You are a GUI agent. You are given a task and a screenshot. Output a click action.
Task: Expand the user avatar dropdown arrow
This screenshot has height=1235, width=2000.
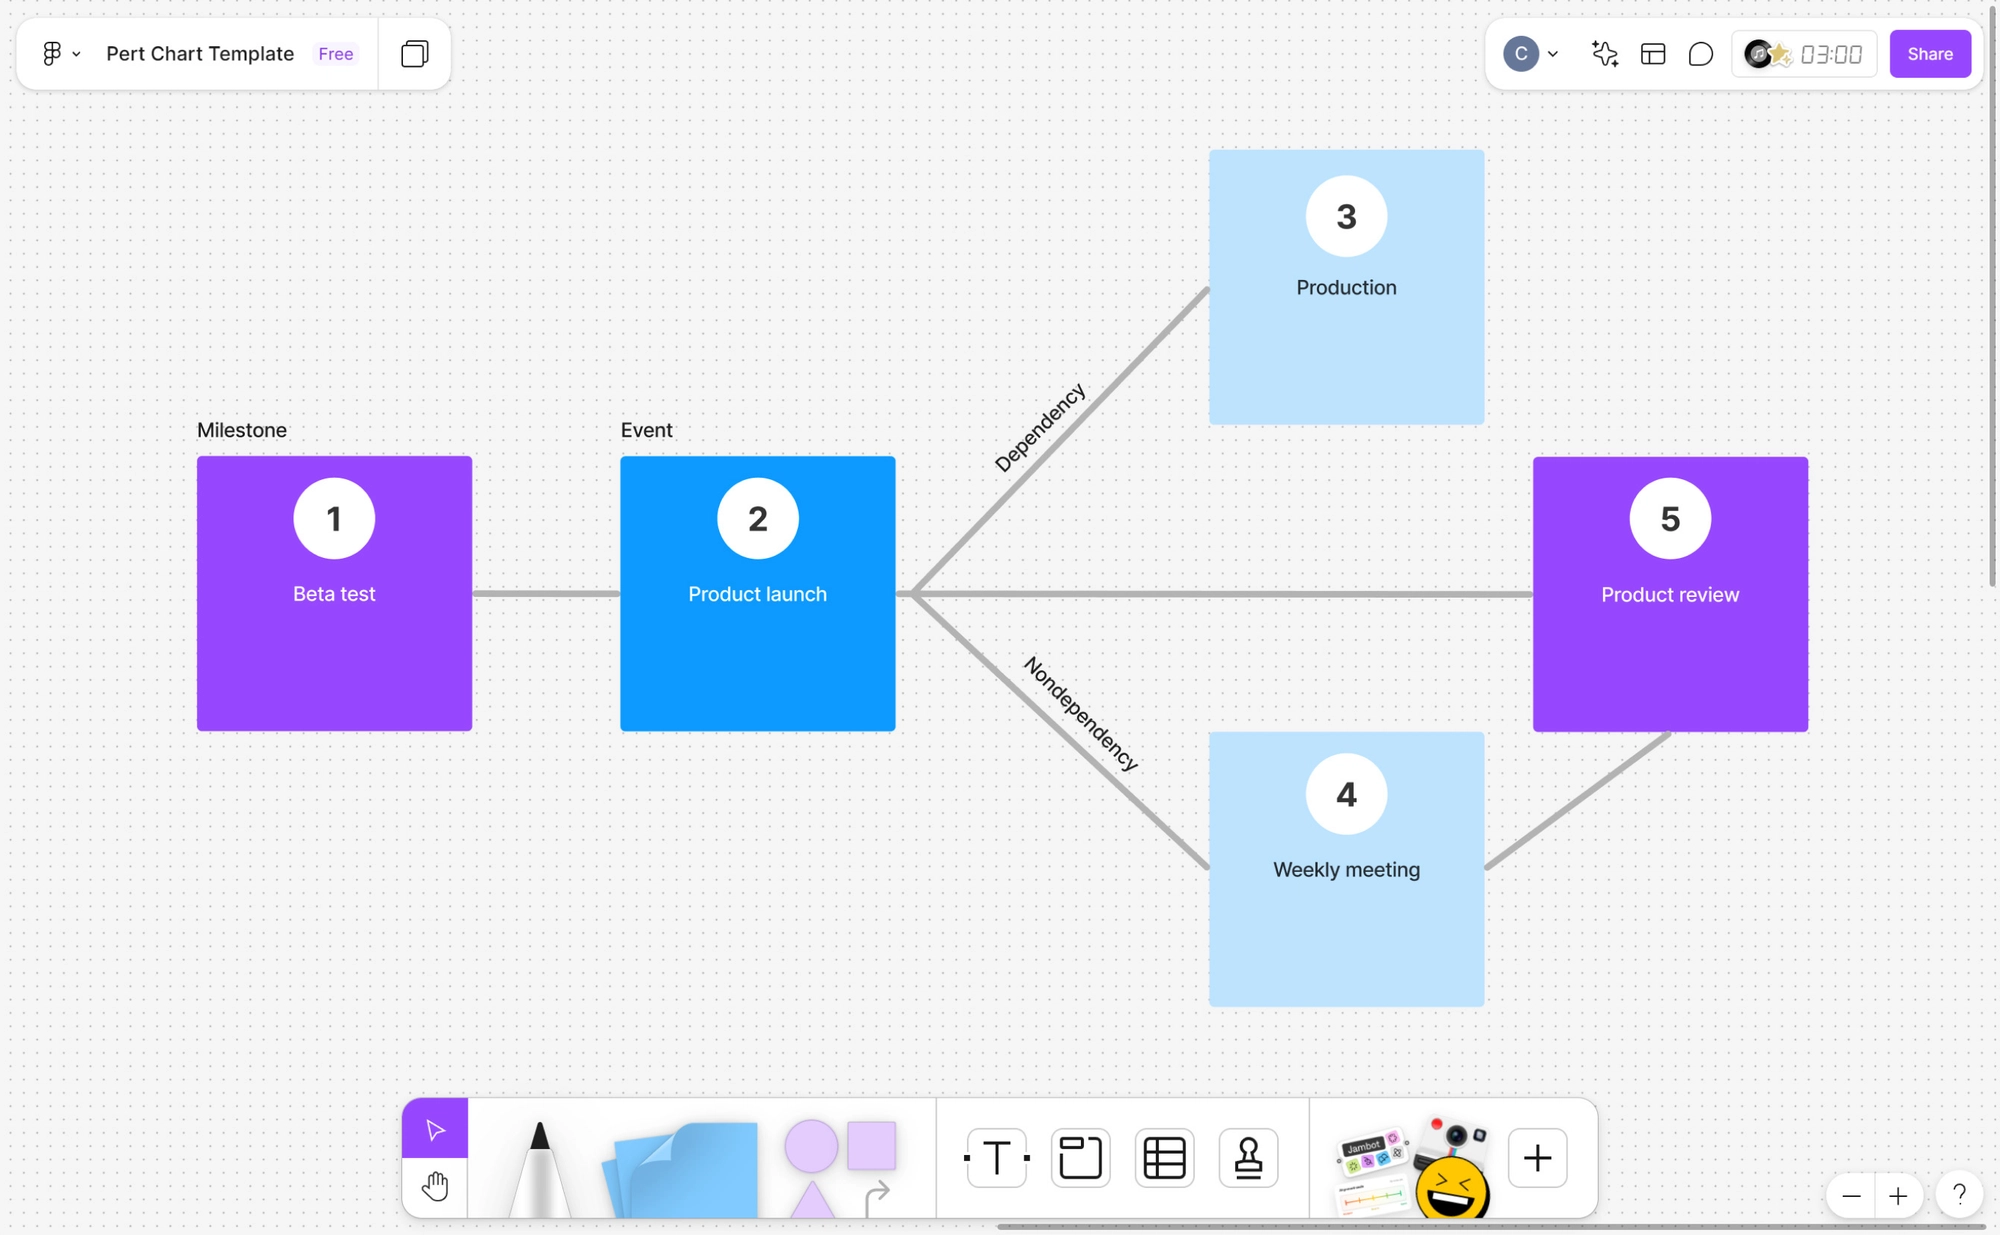tap(1553, 54)
